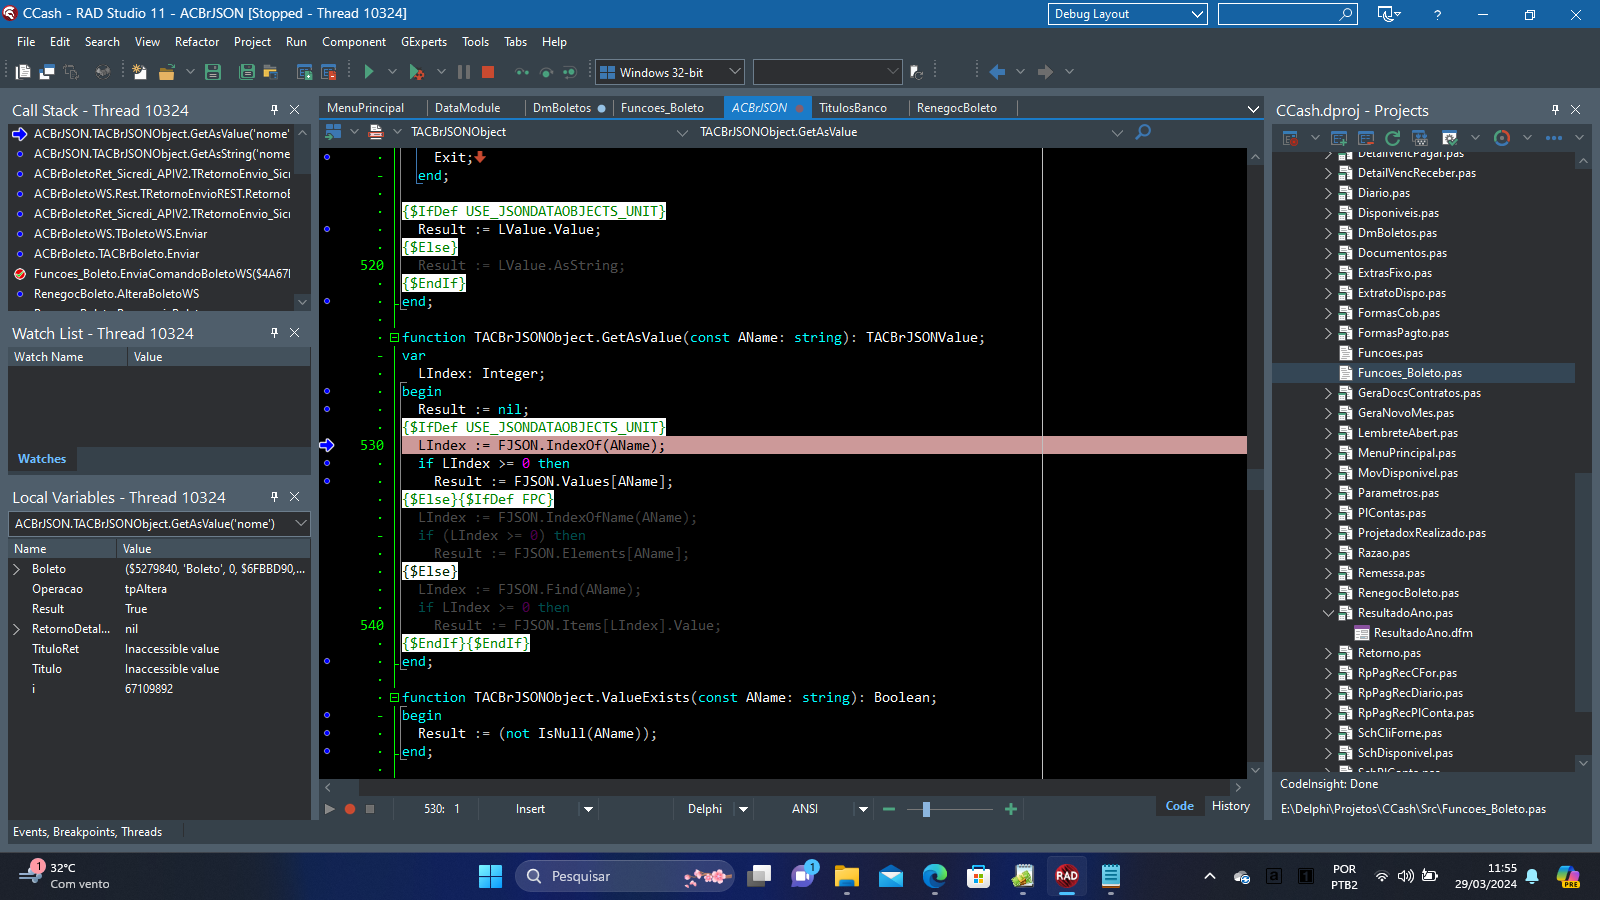Viewport: 1600px width, 900px height.
Task: Click the Save file icon
Action: tap(213, 72)
